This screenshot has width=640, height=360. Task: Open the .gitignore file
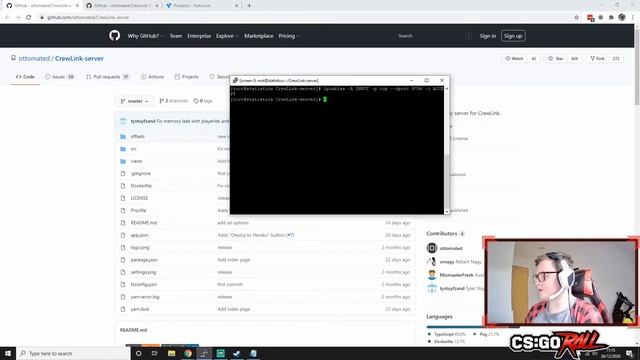pyautogui.click(x=140, y=173)
